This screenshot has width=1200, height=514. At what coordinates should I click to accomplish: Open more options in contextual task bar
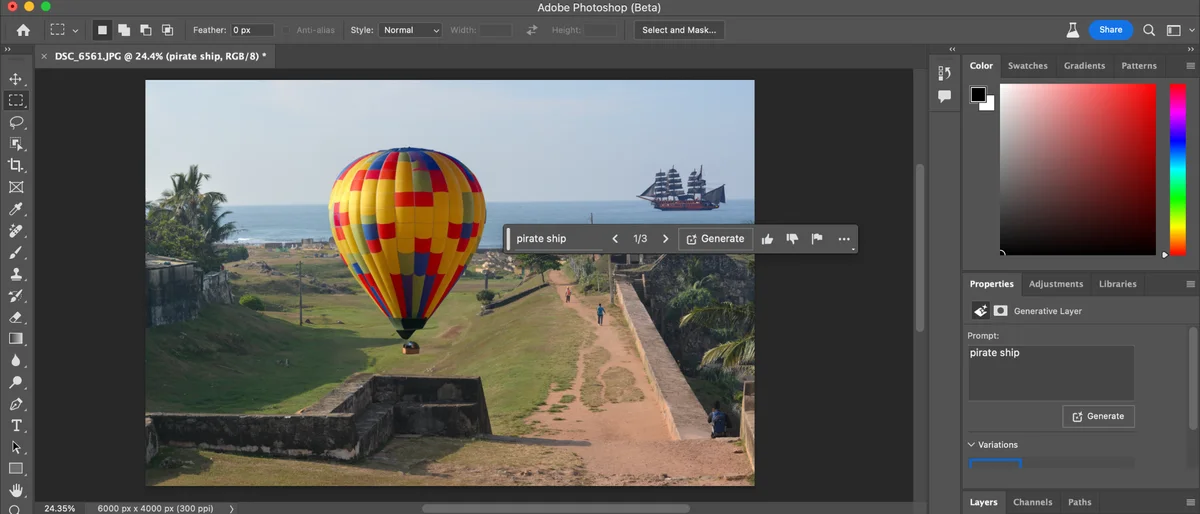[844, 239]
